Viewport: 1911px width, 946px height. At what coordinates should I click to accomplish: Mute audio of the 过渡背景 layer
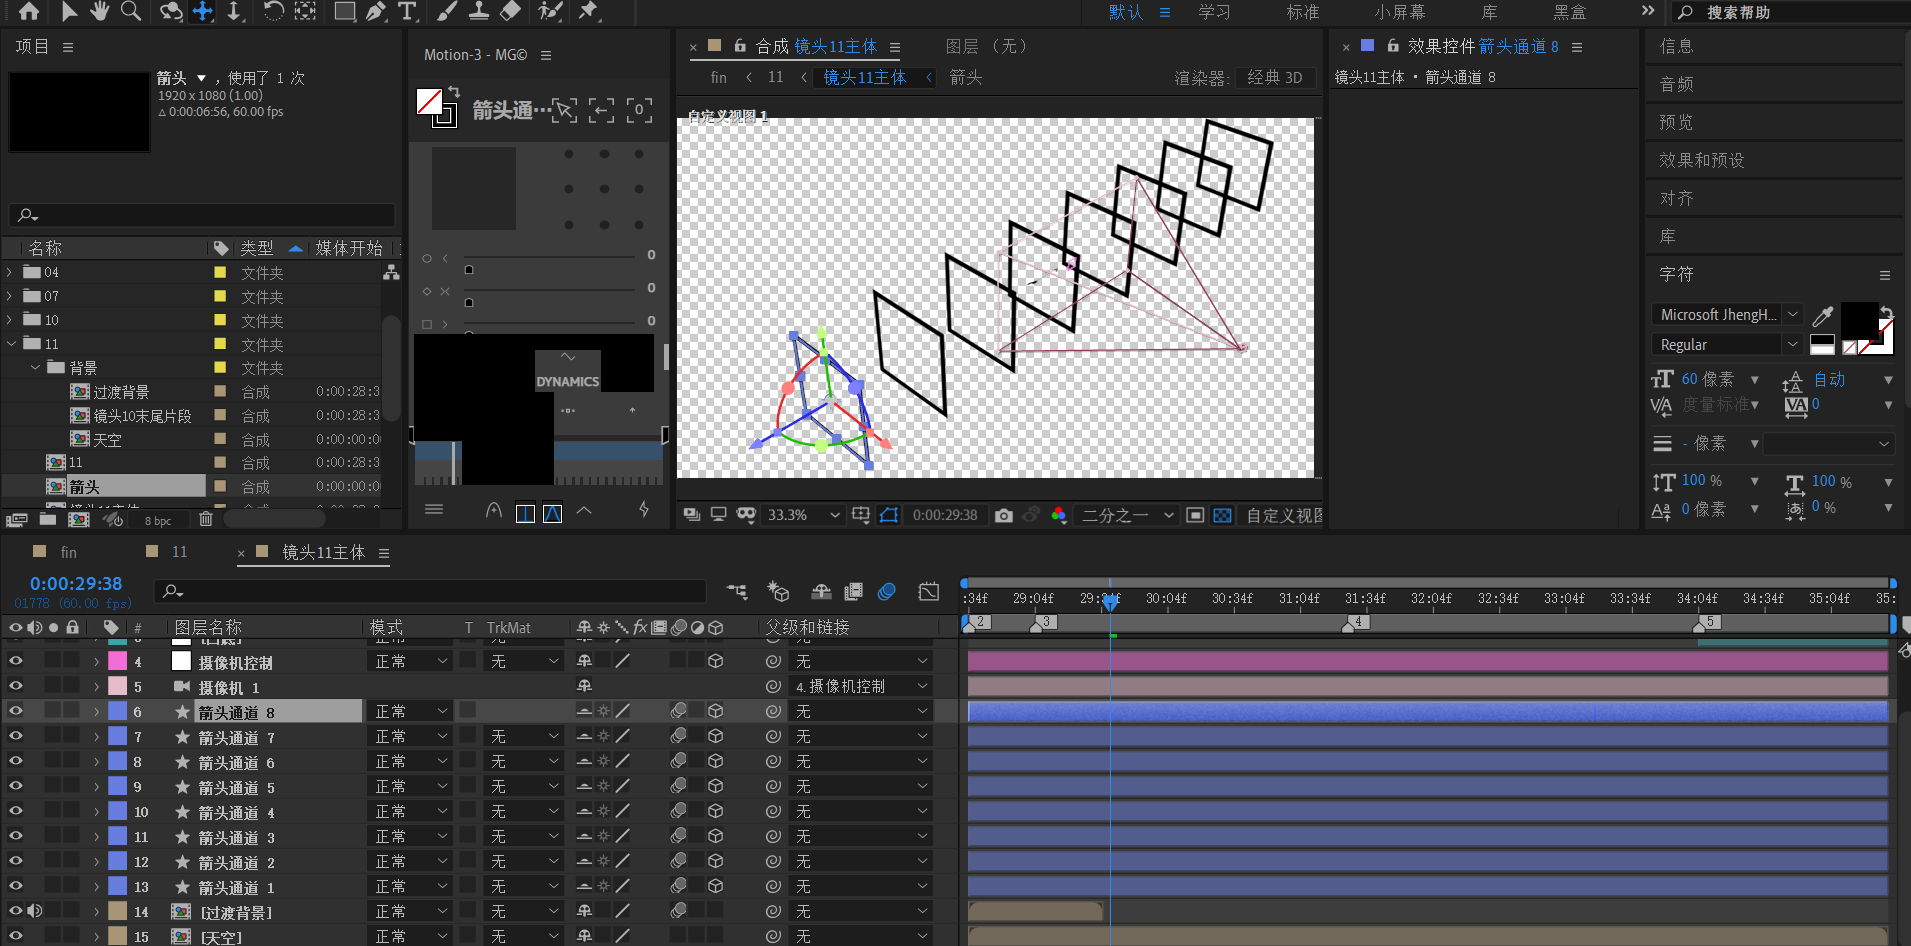pyautogui.click(x=35, y=910)
